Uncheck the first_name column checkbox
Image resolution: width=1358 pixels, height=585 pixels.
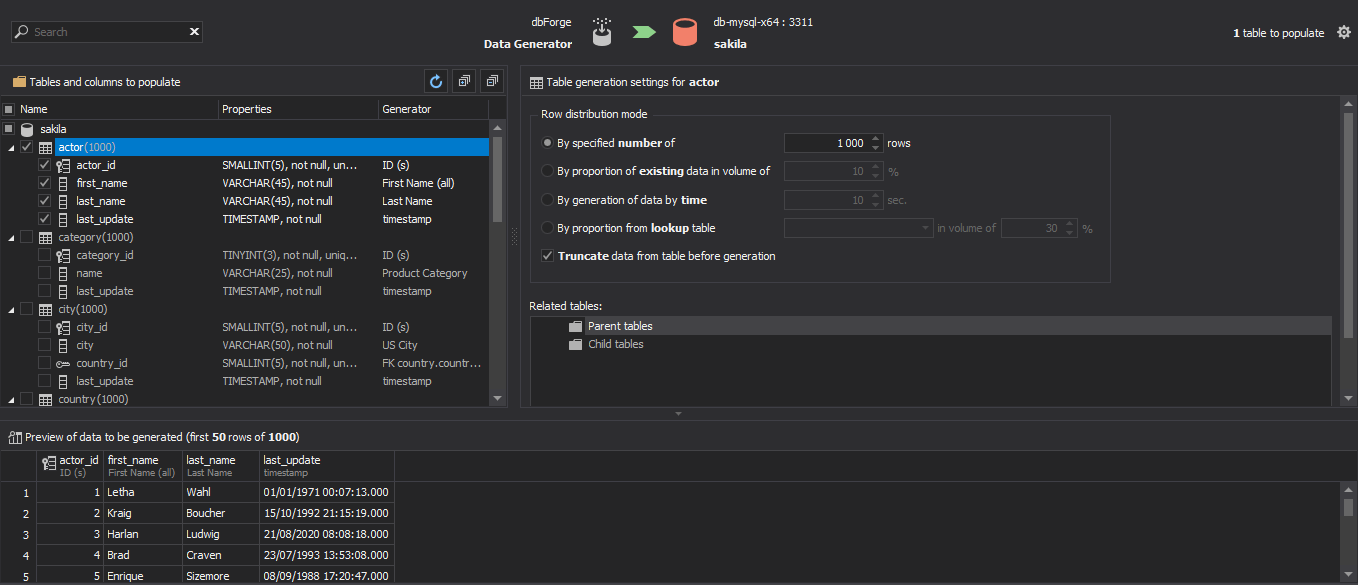44,183
